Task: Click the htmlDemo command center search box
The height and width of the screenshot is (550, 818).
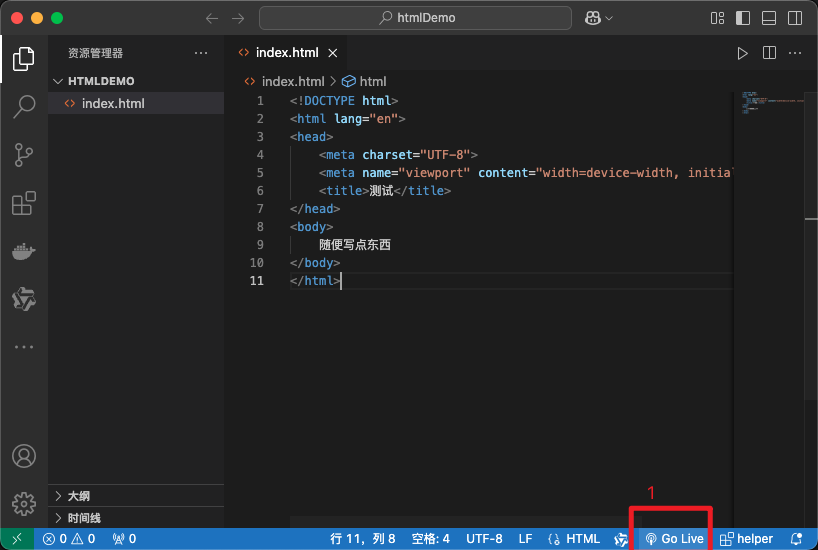Action: (x=415, y=18)
